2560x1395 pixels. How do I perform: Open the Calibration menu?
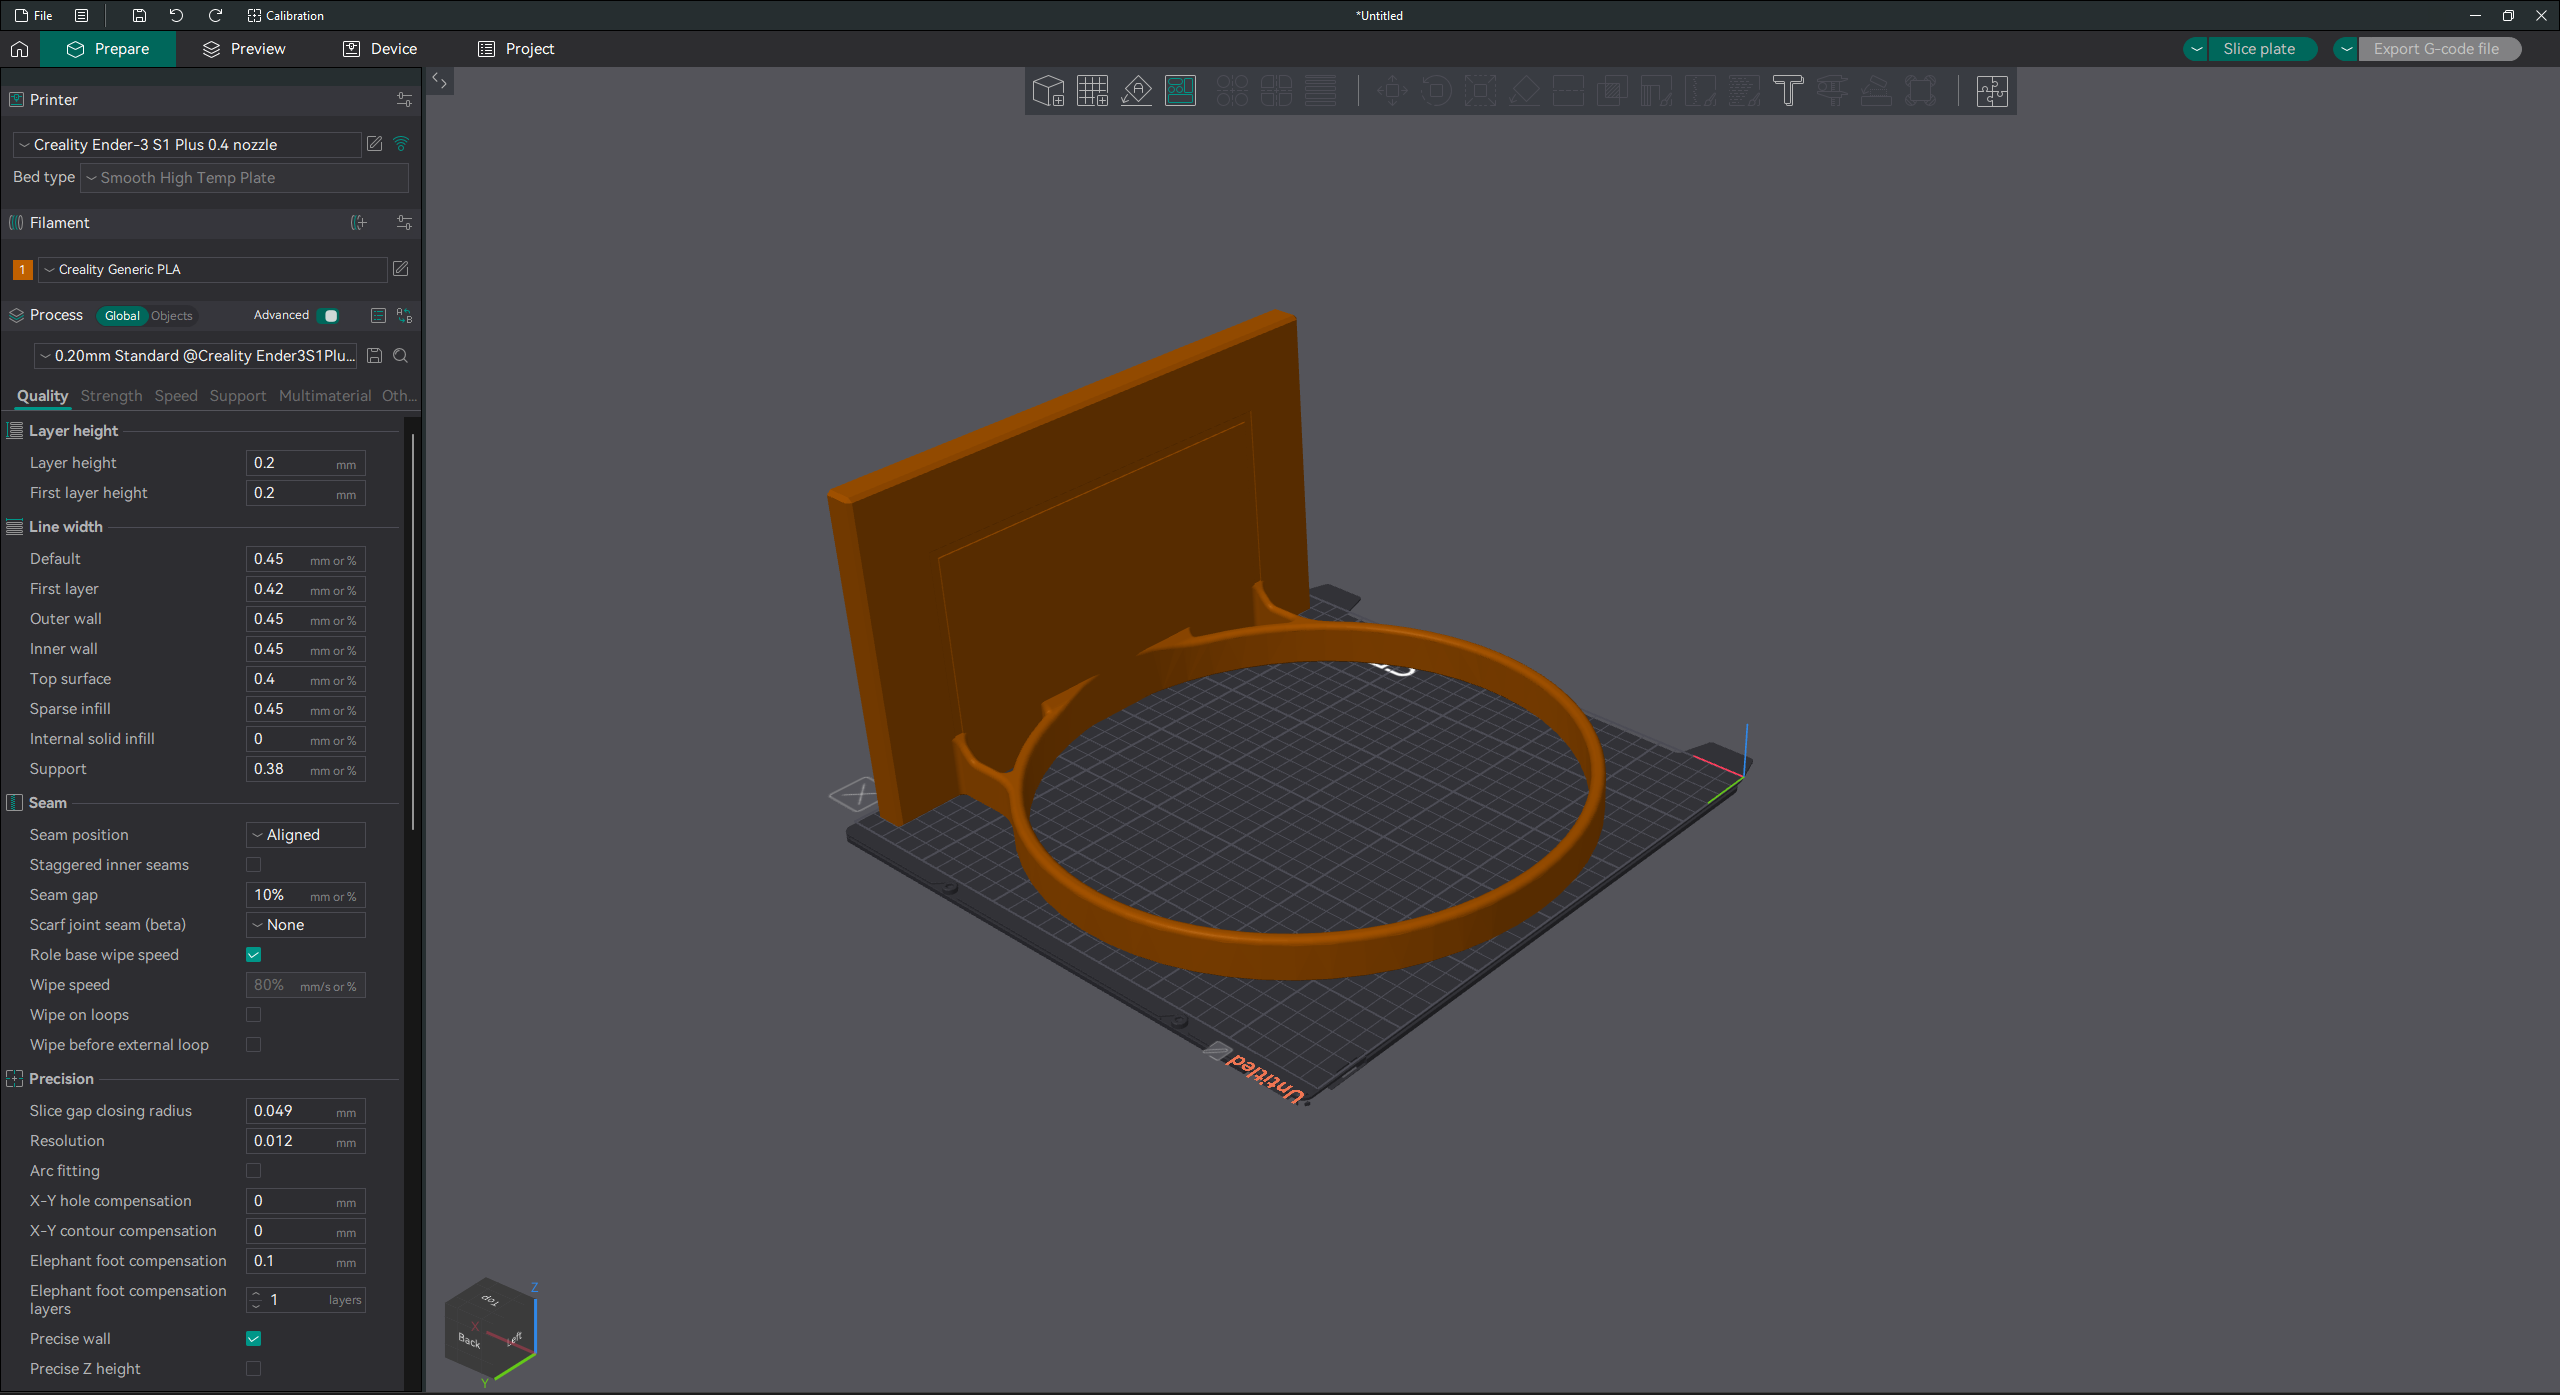[286, 16]
